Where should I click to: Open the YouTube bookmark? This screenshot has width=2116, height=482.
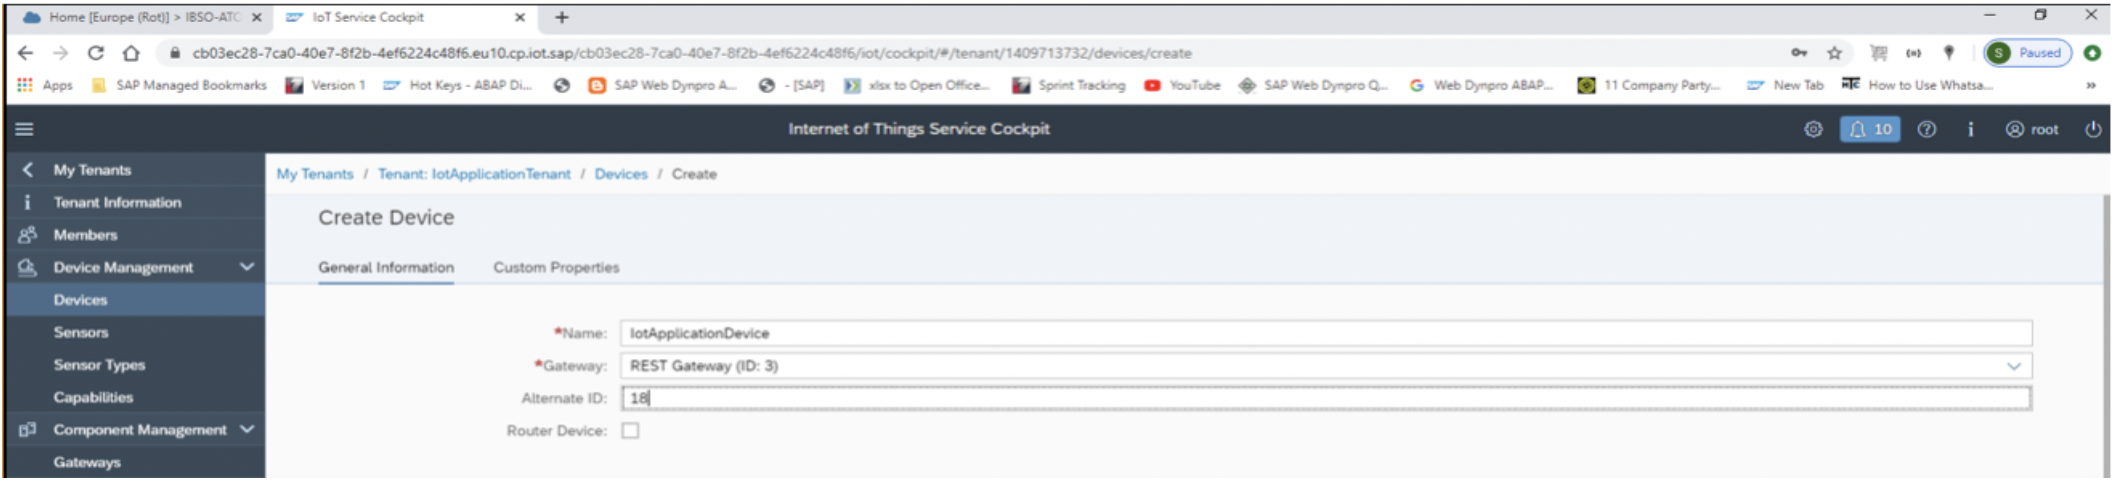click(x=1183, y=85)
